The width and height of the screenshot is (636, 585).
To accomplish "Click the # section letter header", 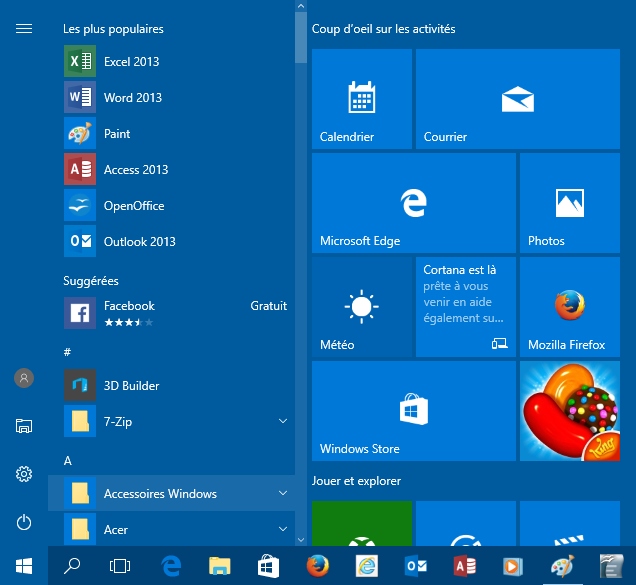I will pos(67,352).
